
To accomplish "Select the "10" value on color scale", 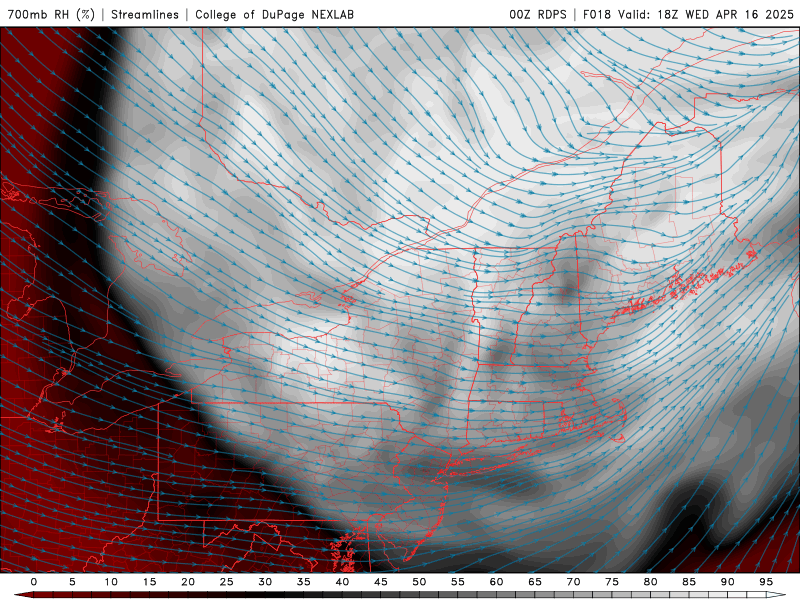I will pos(111,582).
